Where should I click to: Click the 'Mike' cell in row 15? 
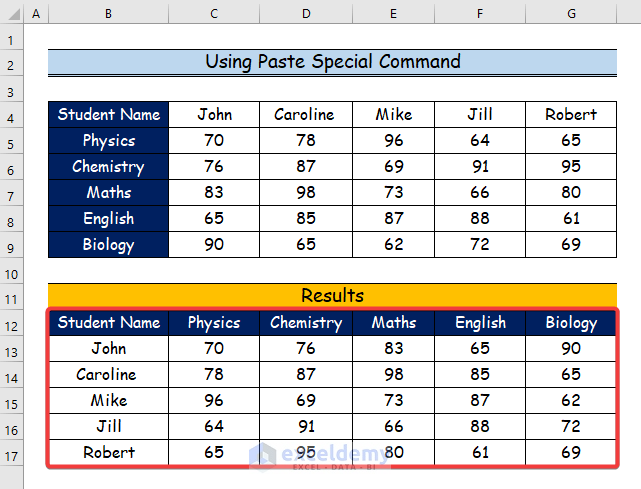108,401
